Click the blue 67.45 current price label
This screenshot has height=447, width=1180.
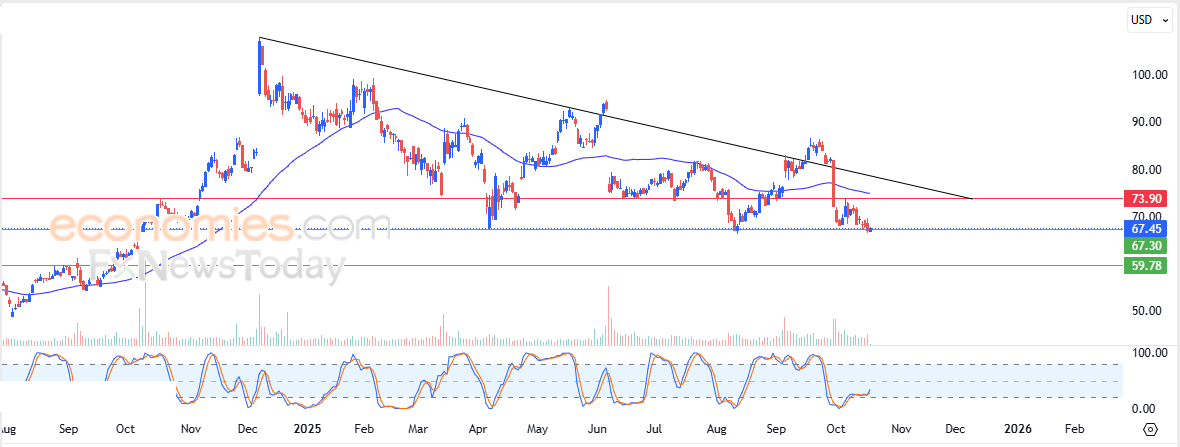click(1145, 228)
